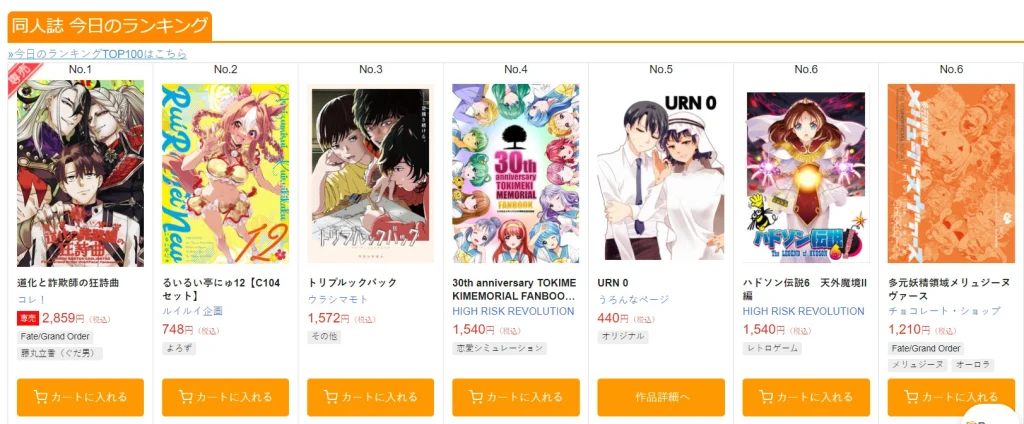Add ハドソン伝説6 to the cart
Screen dimensions: 1024x424
[x=806, y=397]
